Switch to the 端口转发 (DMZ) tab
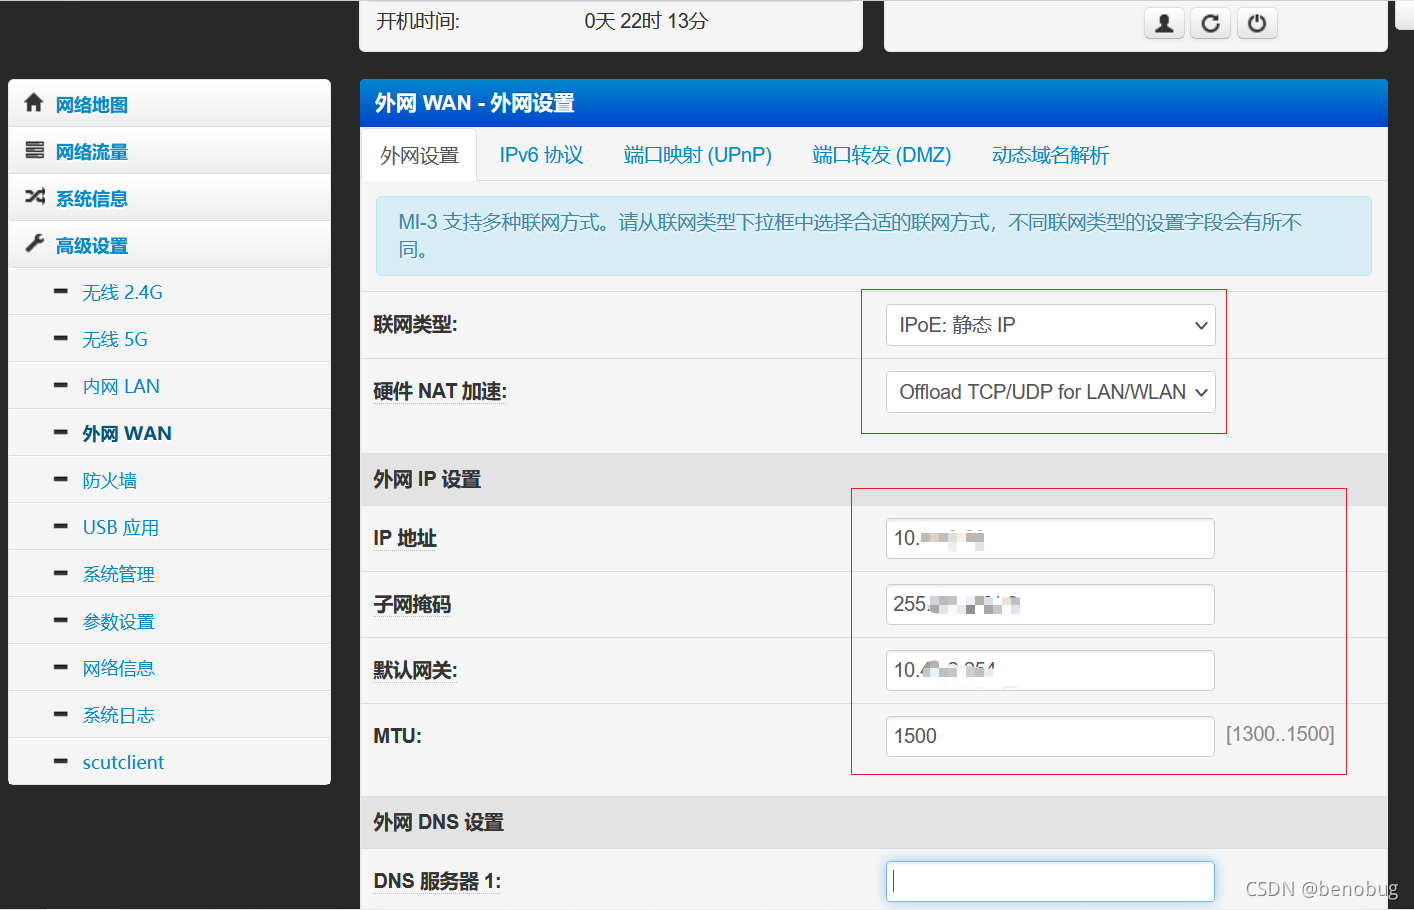This screenshot has width=1414, height=910. point(881,155)
